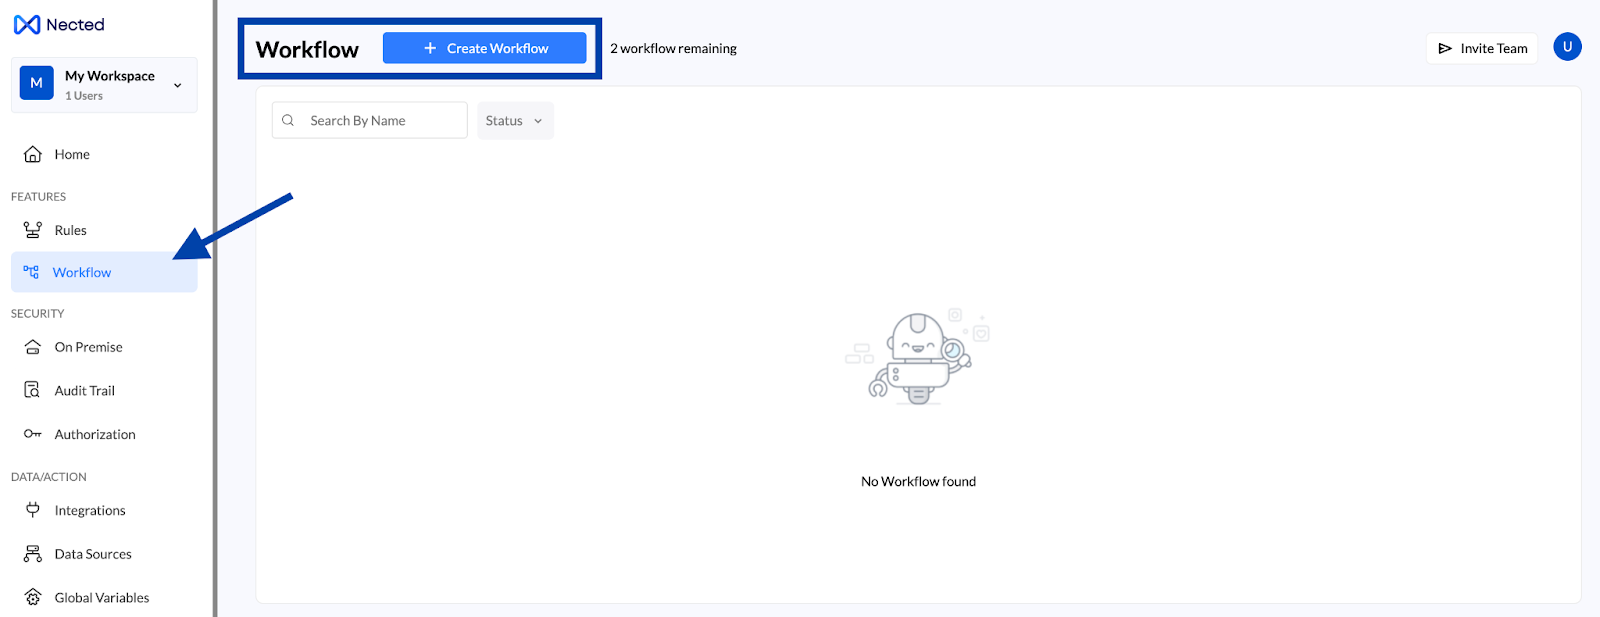The width and height of the screenshot is (1600, 617).
Task: Click the SECURITY section label
Action: click(x=37, y=313)
